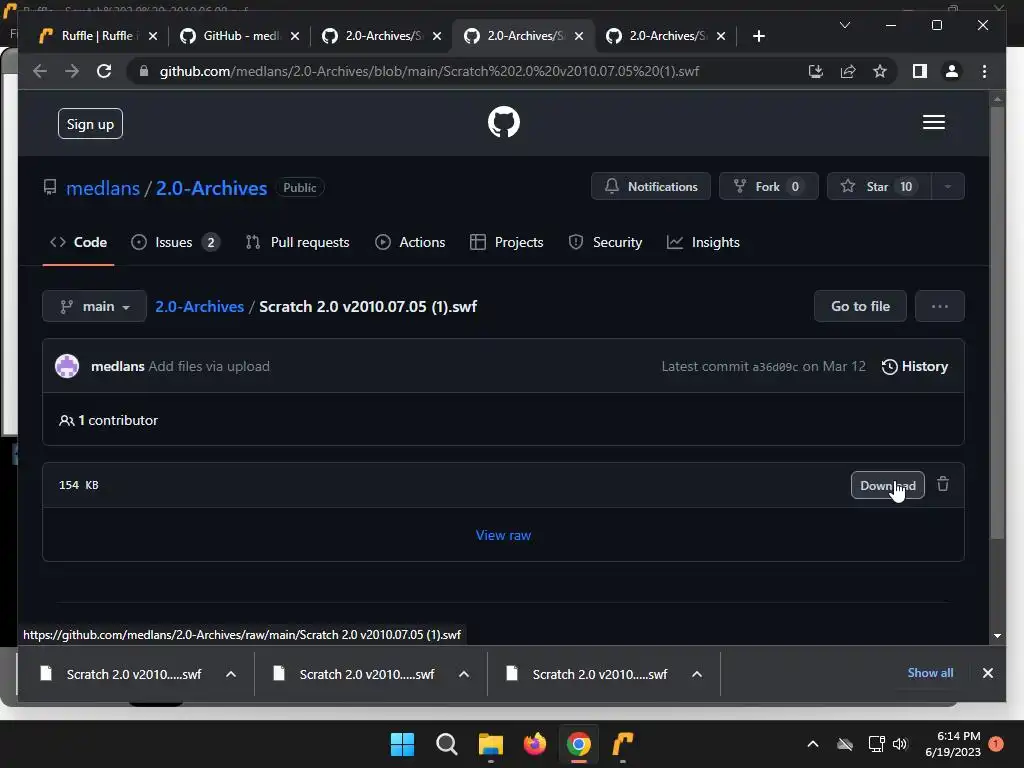Open Firefox from taskbar
Viewport: 1024px width, 768px height.
click(535, 744)
